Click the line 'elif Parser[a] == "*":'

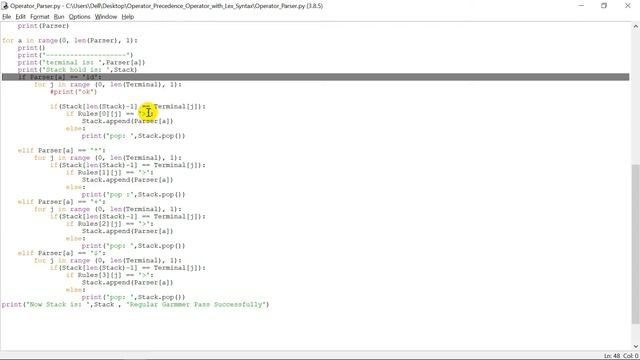coord(62,151)
